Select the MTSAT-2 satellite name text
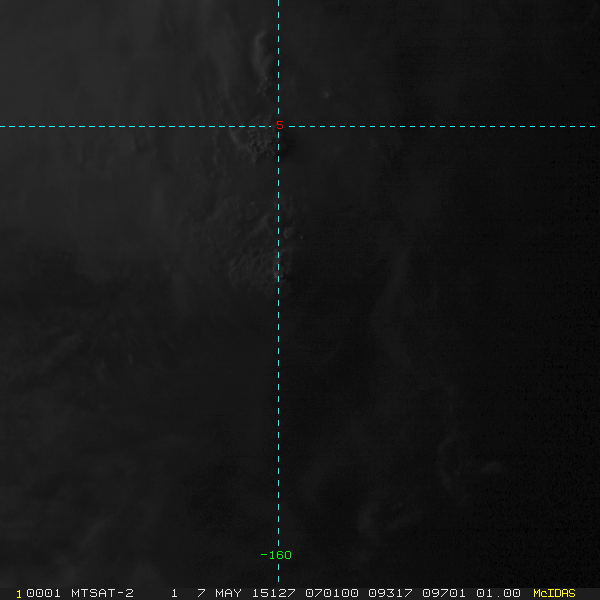Screen dimensions: 600x600 pyautogui.click(x=102, y=593)
